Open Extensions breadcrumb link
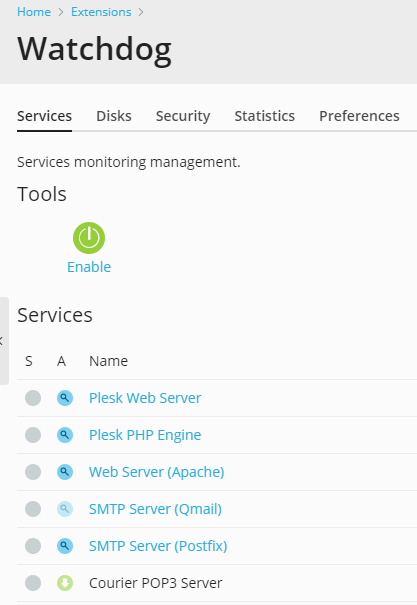Screen dimensions: 417x605 (x=101, y=12)
